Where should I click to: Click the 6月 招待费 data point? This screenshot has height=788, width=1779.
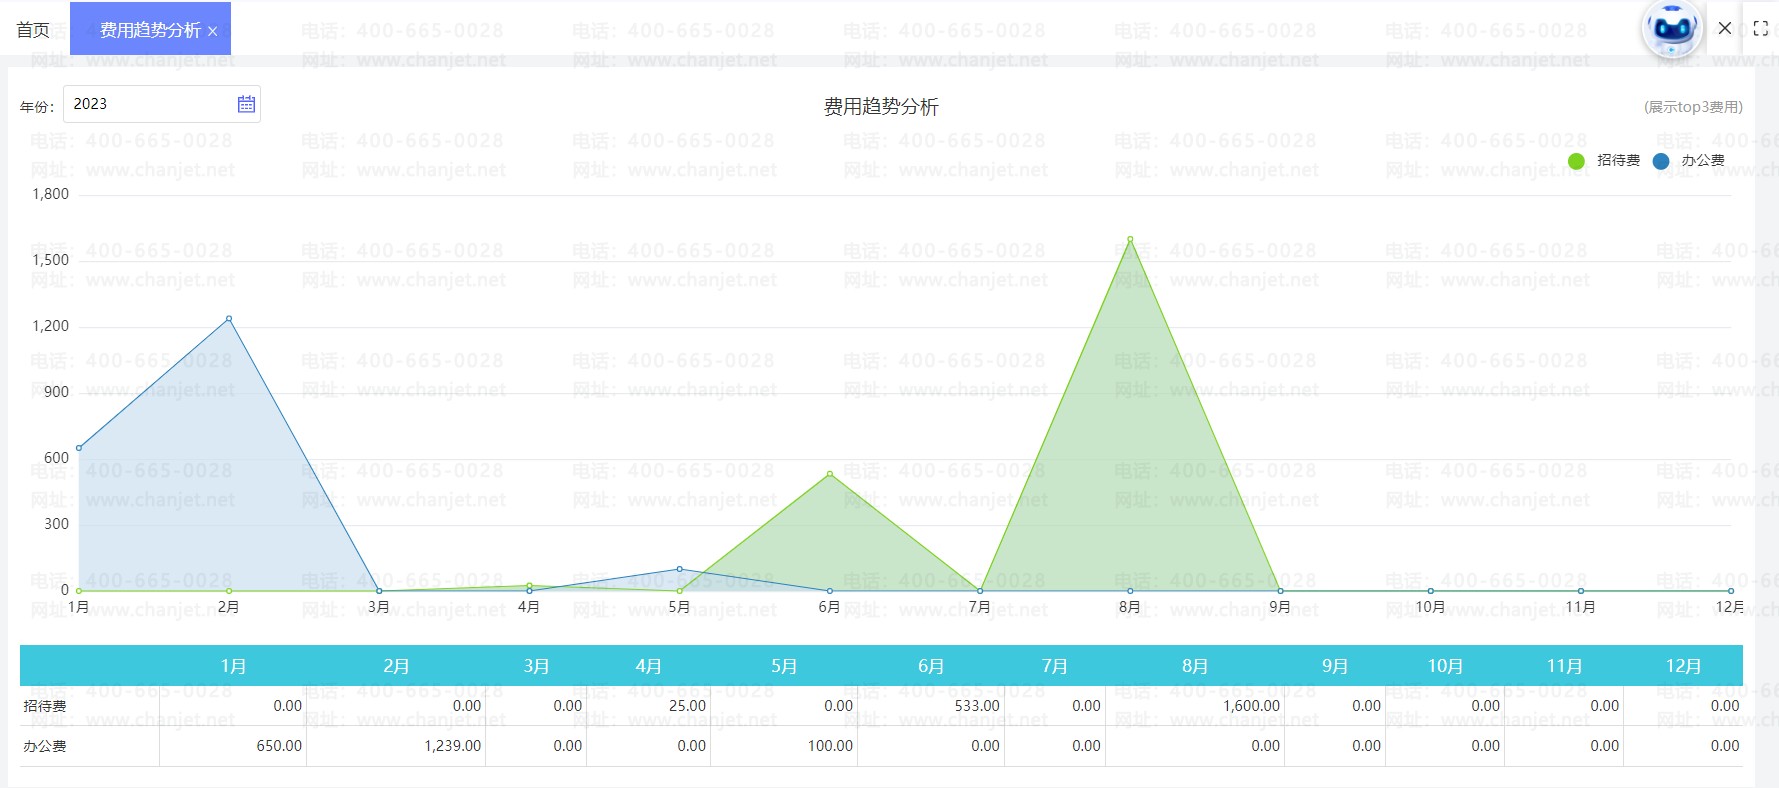click(830, 474)
